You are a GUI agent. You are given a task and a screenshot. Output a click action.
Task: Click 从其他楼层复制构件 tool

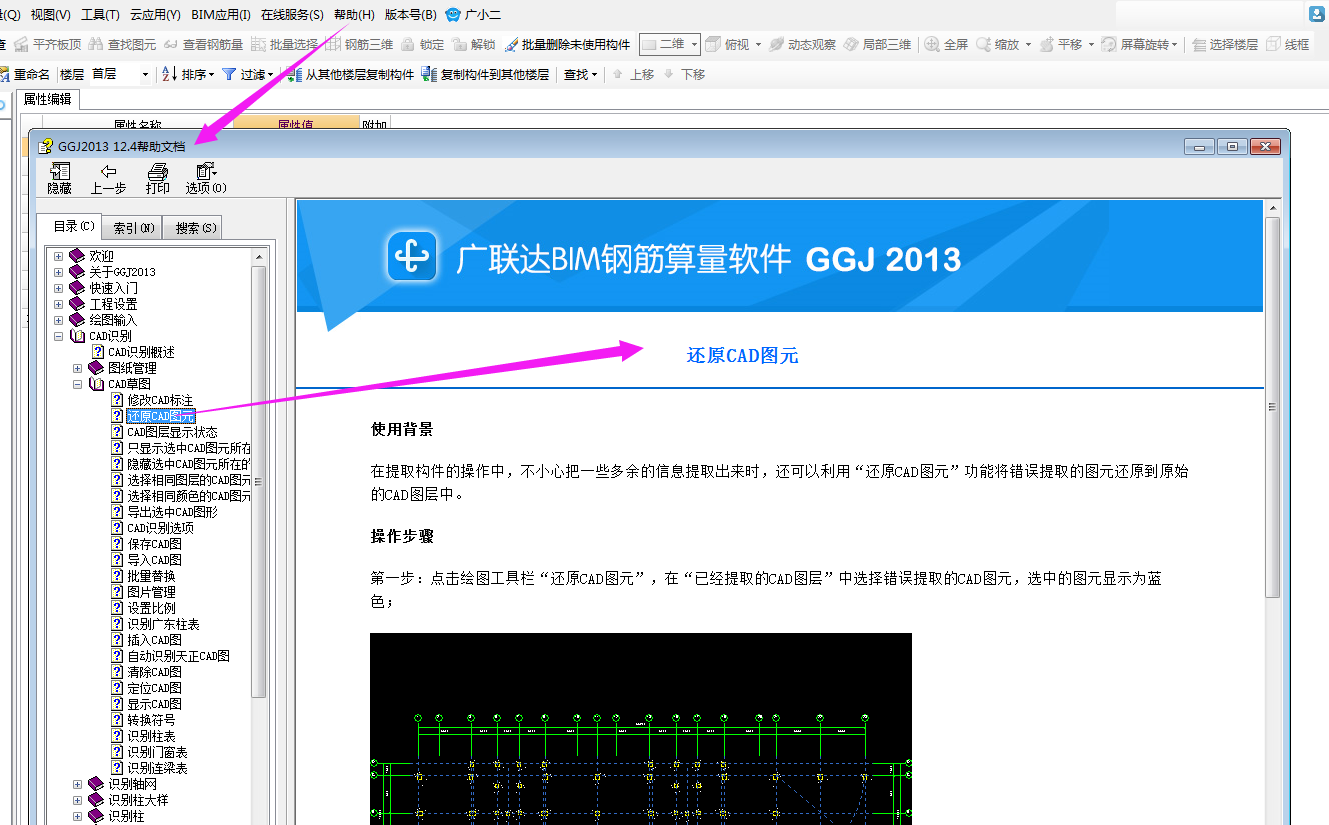coord(350,74)
